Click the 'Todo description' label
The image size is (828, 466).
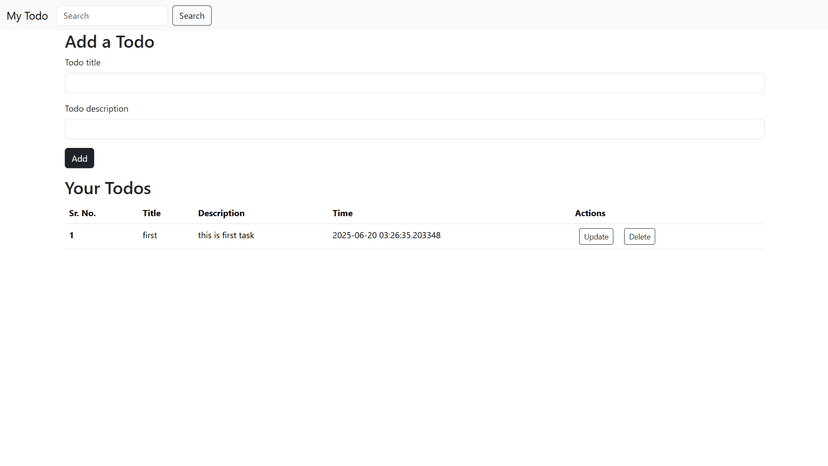[97, 109]
